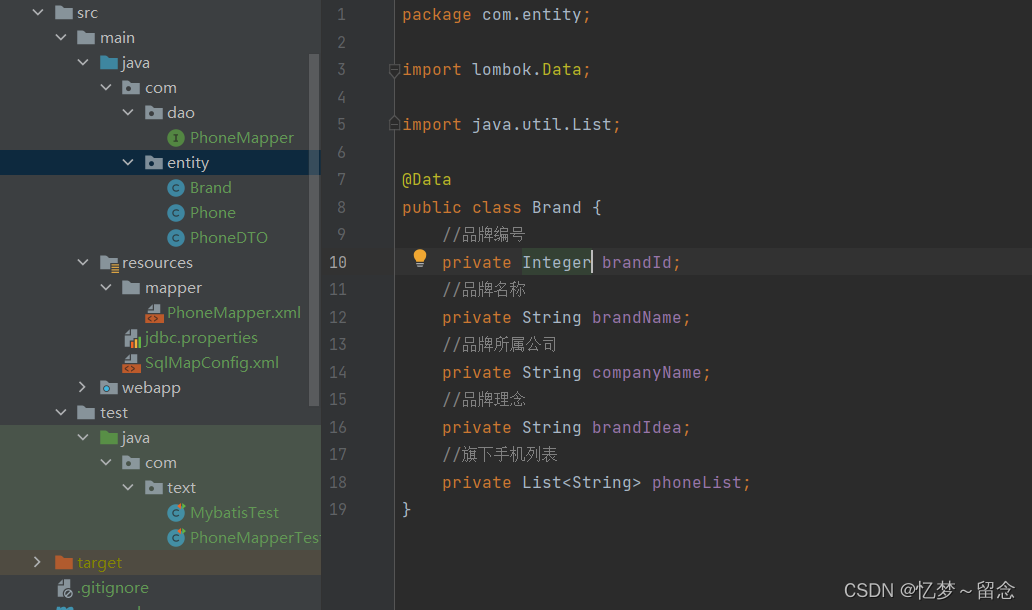The image size is (1032, 610).
Task: Click the .gitignore file icon
Action: (64, 588)
